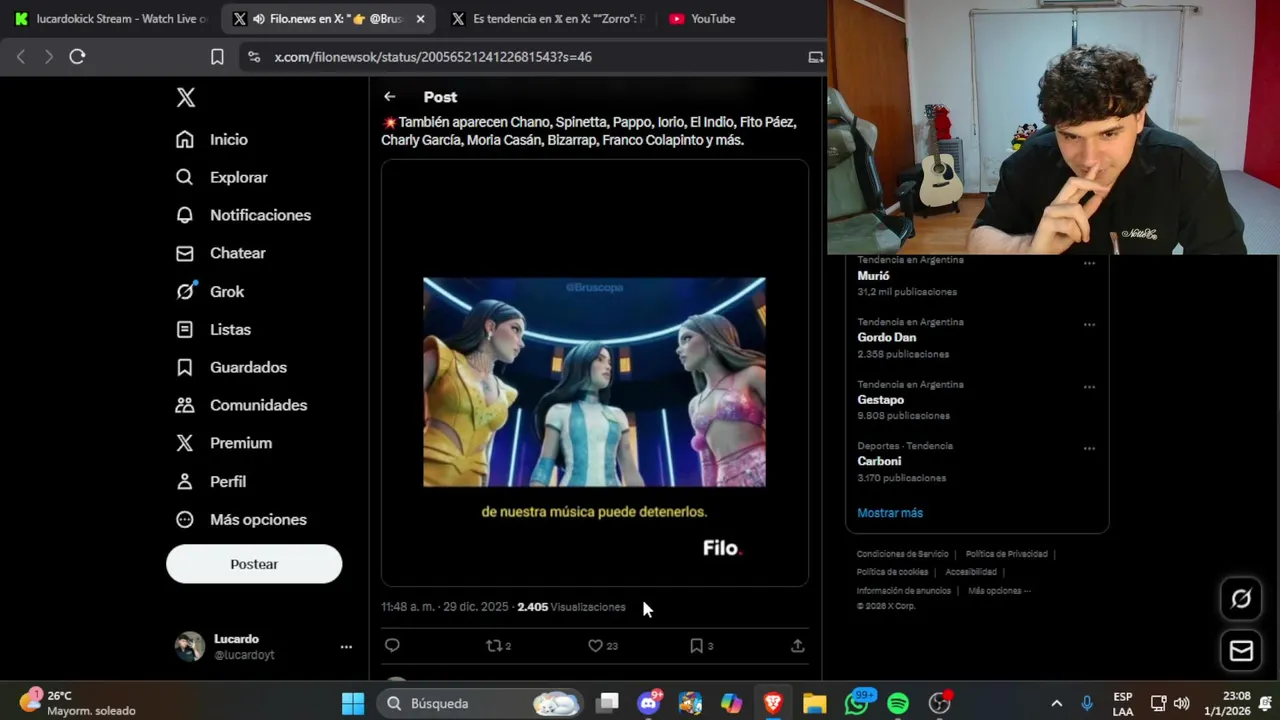Show hidden tray icons chevron

(1056, 703)
